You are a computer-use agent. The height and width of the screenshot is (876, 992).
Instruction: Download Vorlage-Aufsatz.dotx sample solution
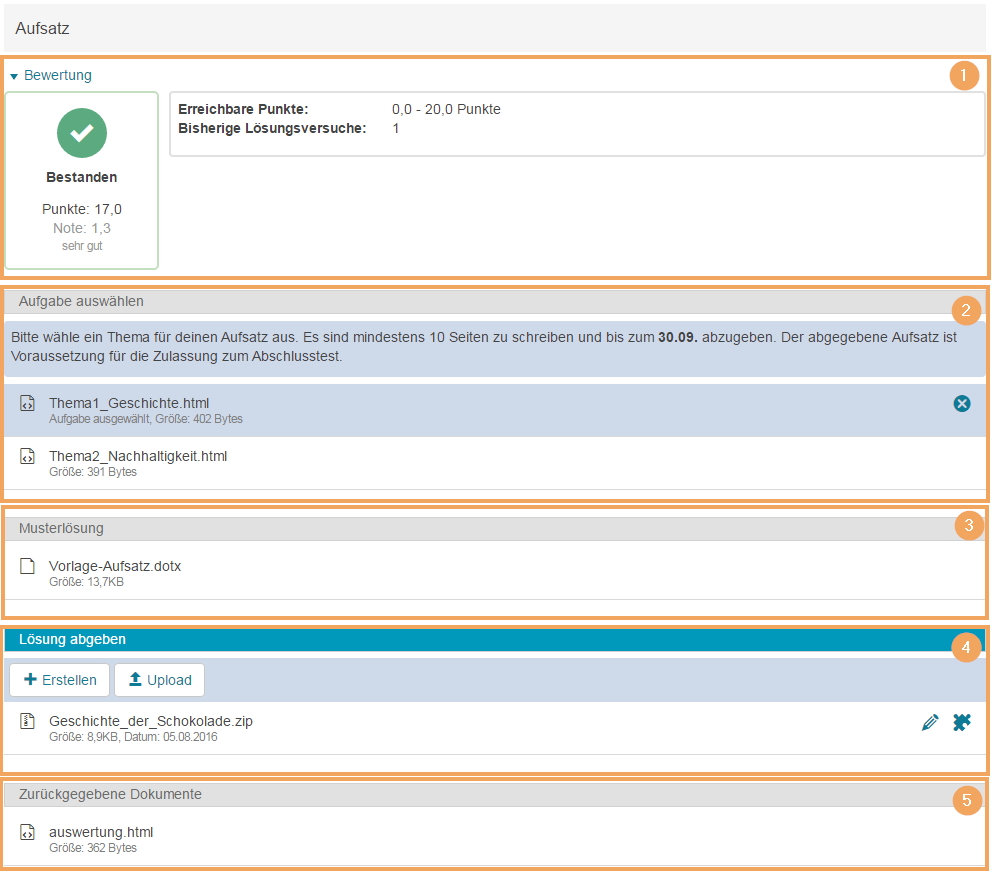coord(114,566)
